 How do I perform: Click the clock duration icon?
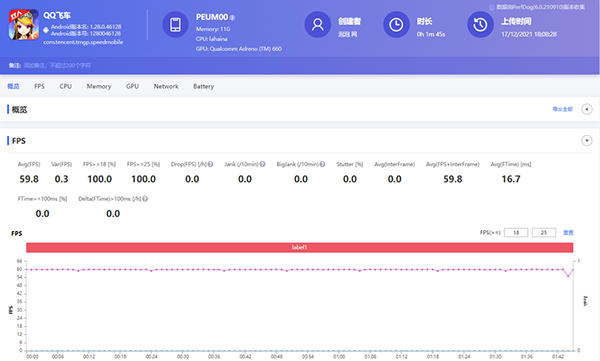tap(396, 25)
